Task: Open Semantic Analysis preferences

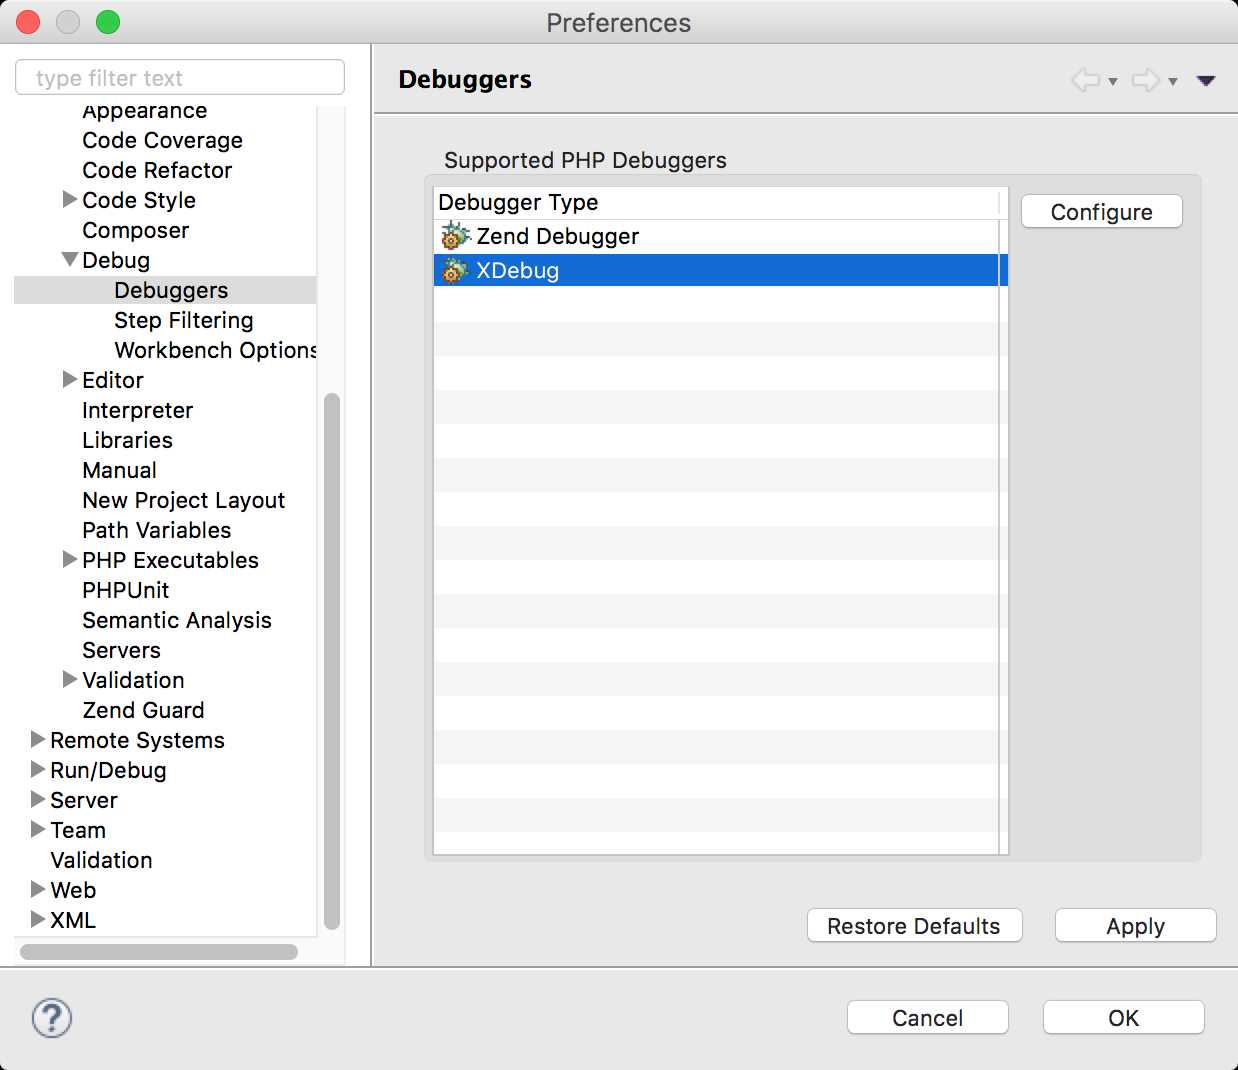Action: (x=177, y=620)
